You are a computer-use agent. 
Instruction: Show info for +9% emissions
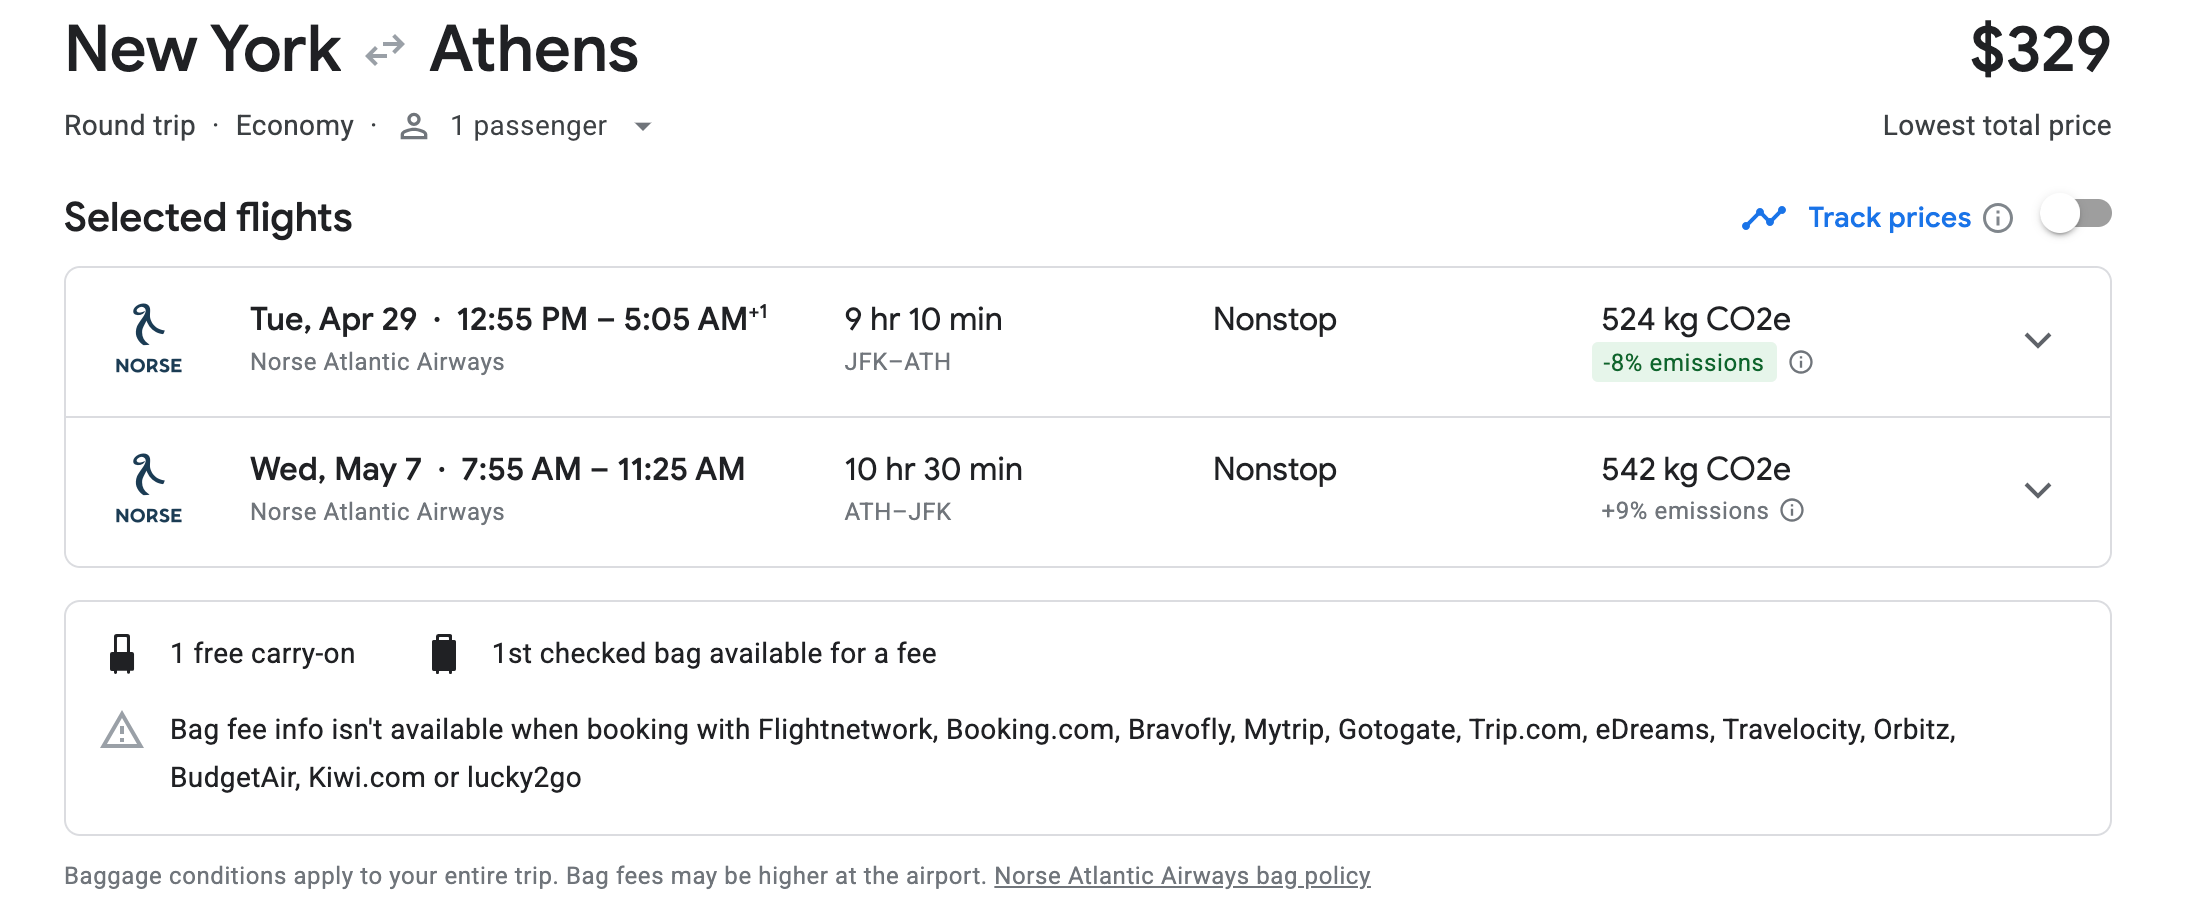1793,511
